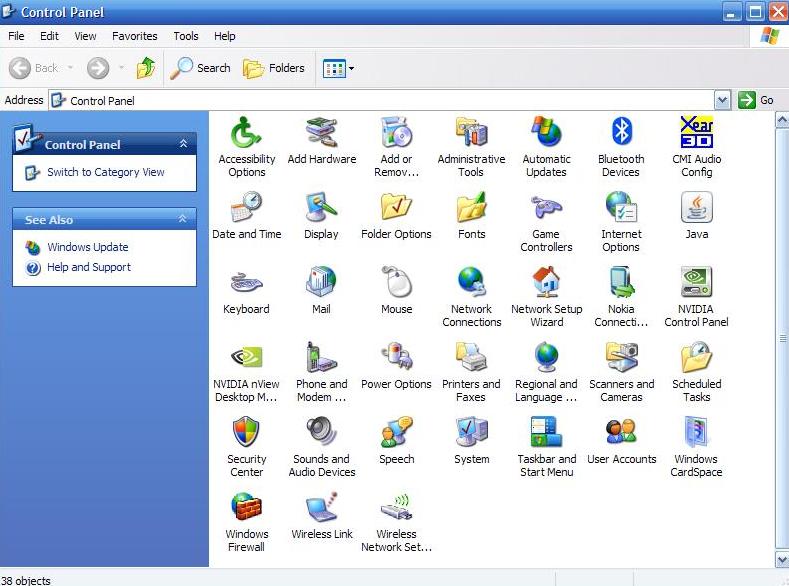Open CMI Audio Config Xear 3D icon
The height and width of the screenshot is (586, 789).
[696, 132]
